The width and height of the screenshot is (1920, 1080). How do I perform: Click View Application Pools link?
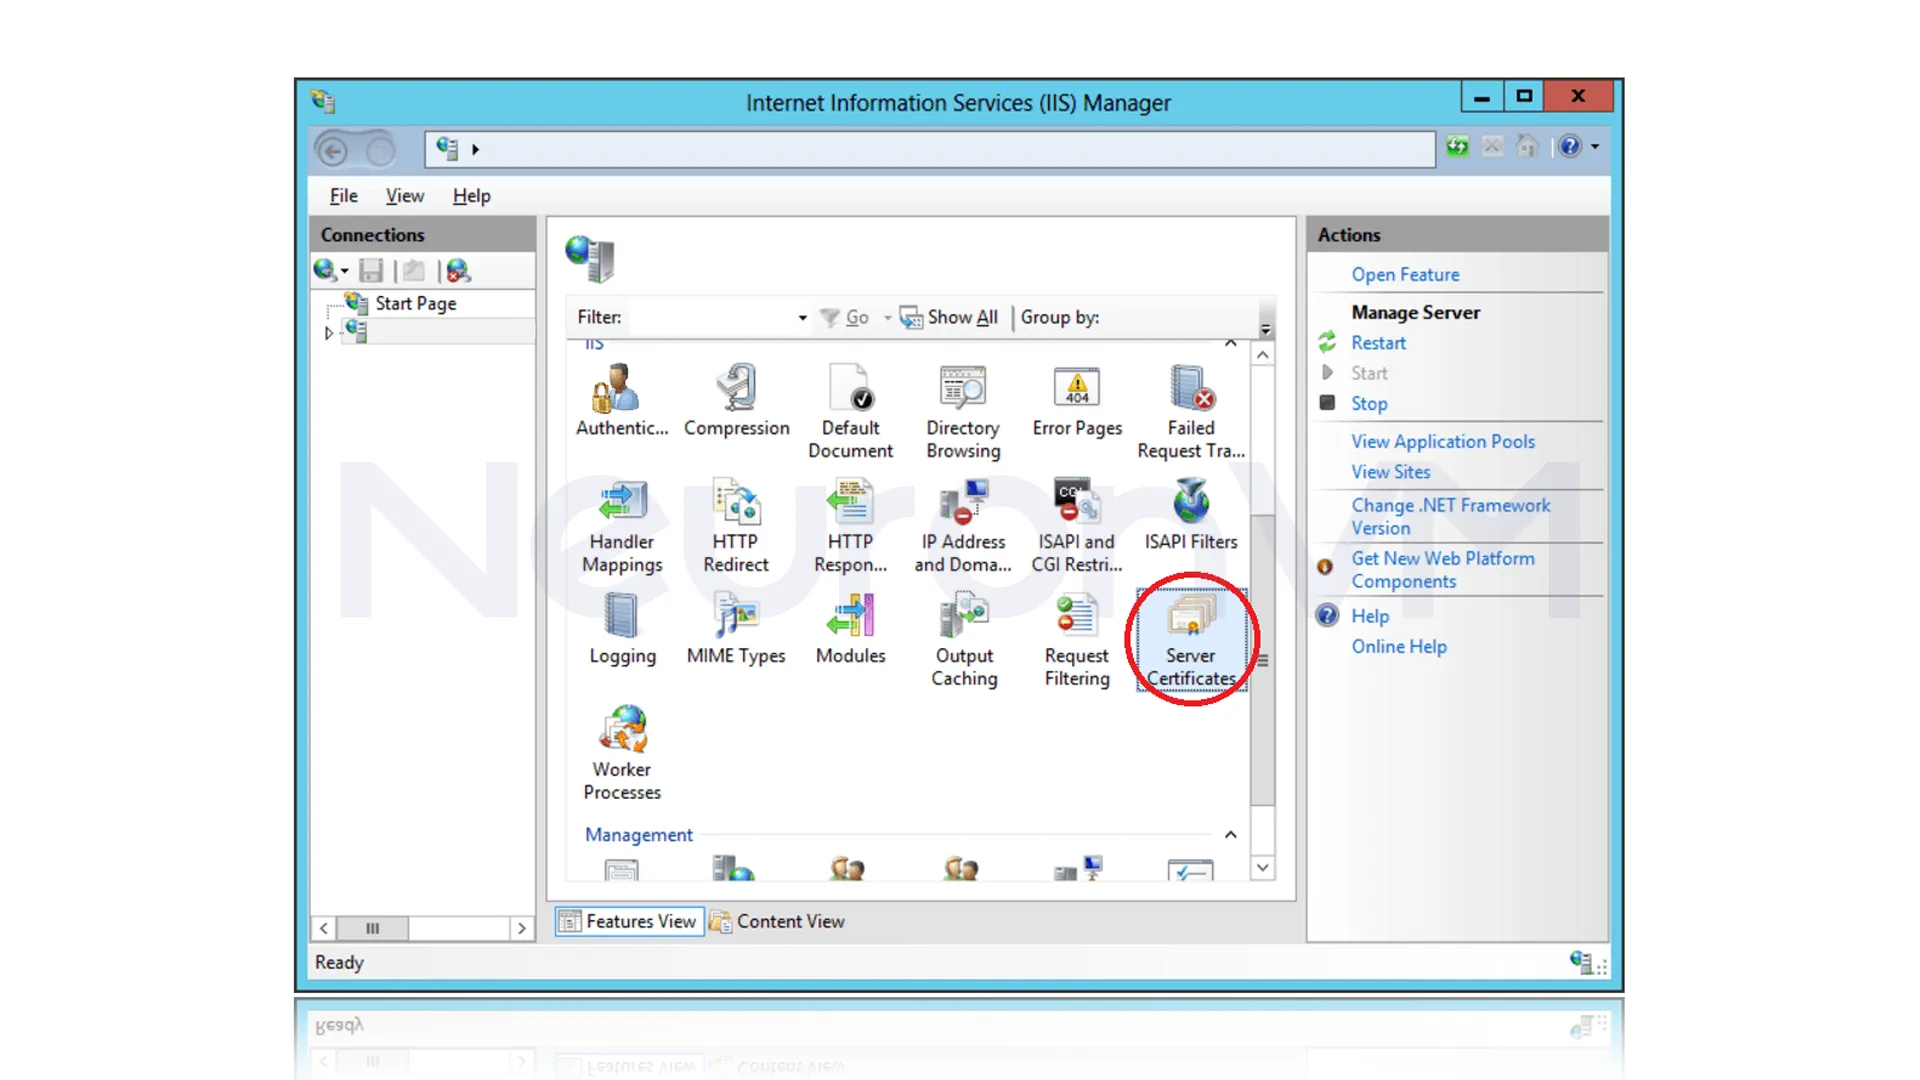click(x=1442, y=441)
